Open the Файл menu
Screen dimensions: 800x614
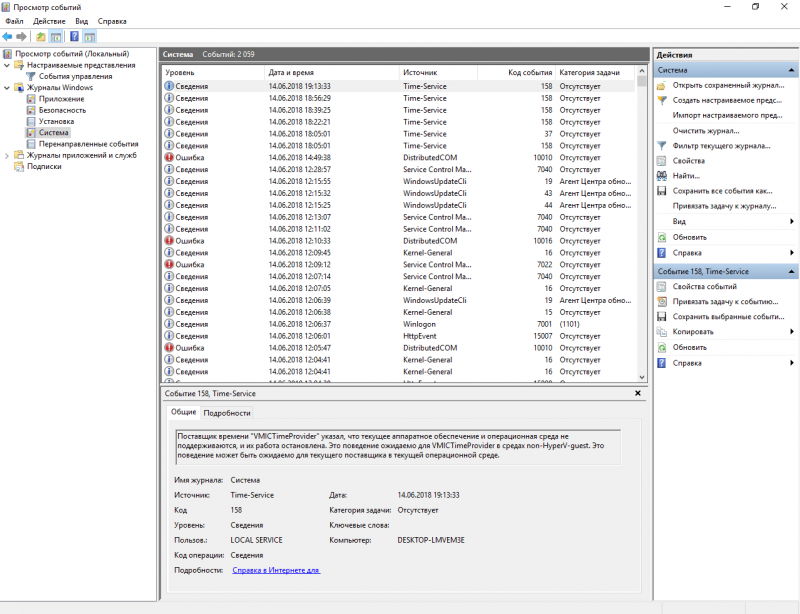(x=14, y=21)
